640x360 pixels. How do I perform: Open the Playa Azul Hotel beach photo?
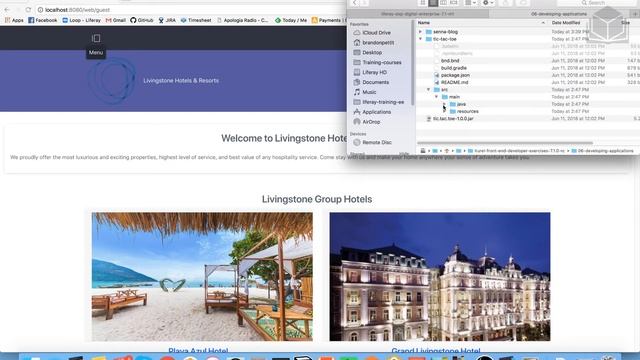[202, 276]
